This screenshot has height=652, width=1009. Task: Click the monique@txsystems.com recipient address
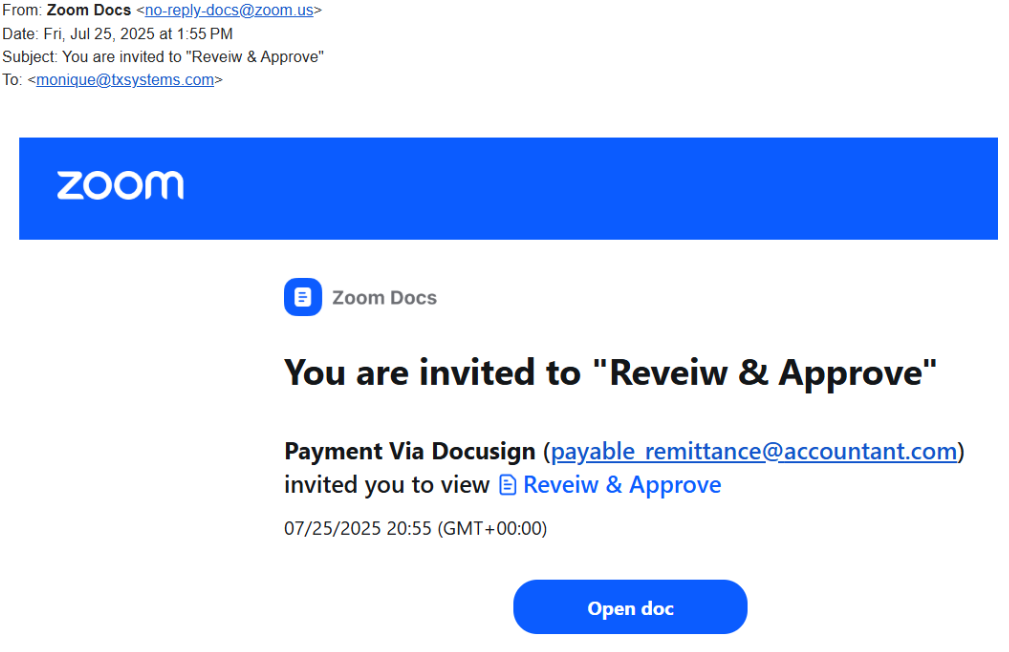click(125, 80)
